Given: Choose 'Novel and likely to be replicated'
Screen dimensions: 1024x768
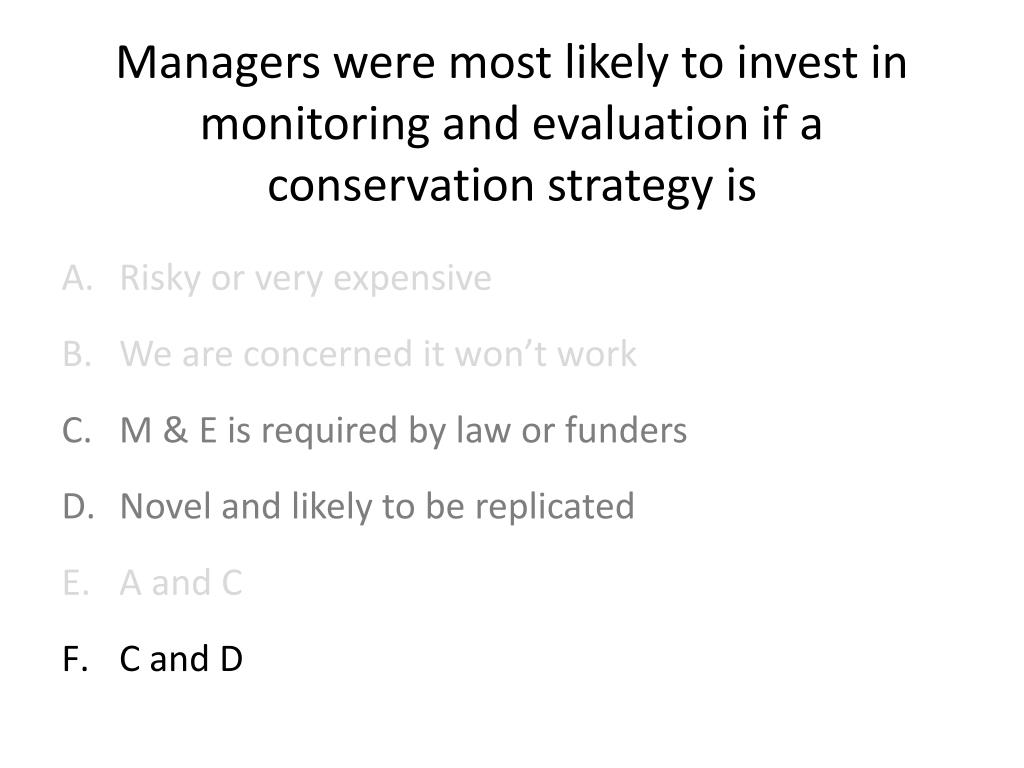Looking at the screenshot, I should (x=377, y=507).
